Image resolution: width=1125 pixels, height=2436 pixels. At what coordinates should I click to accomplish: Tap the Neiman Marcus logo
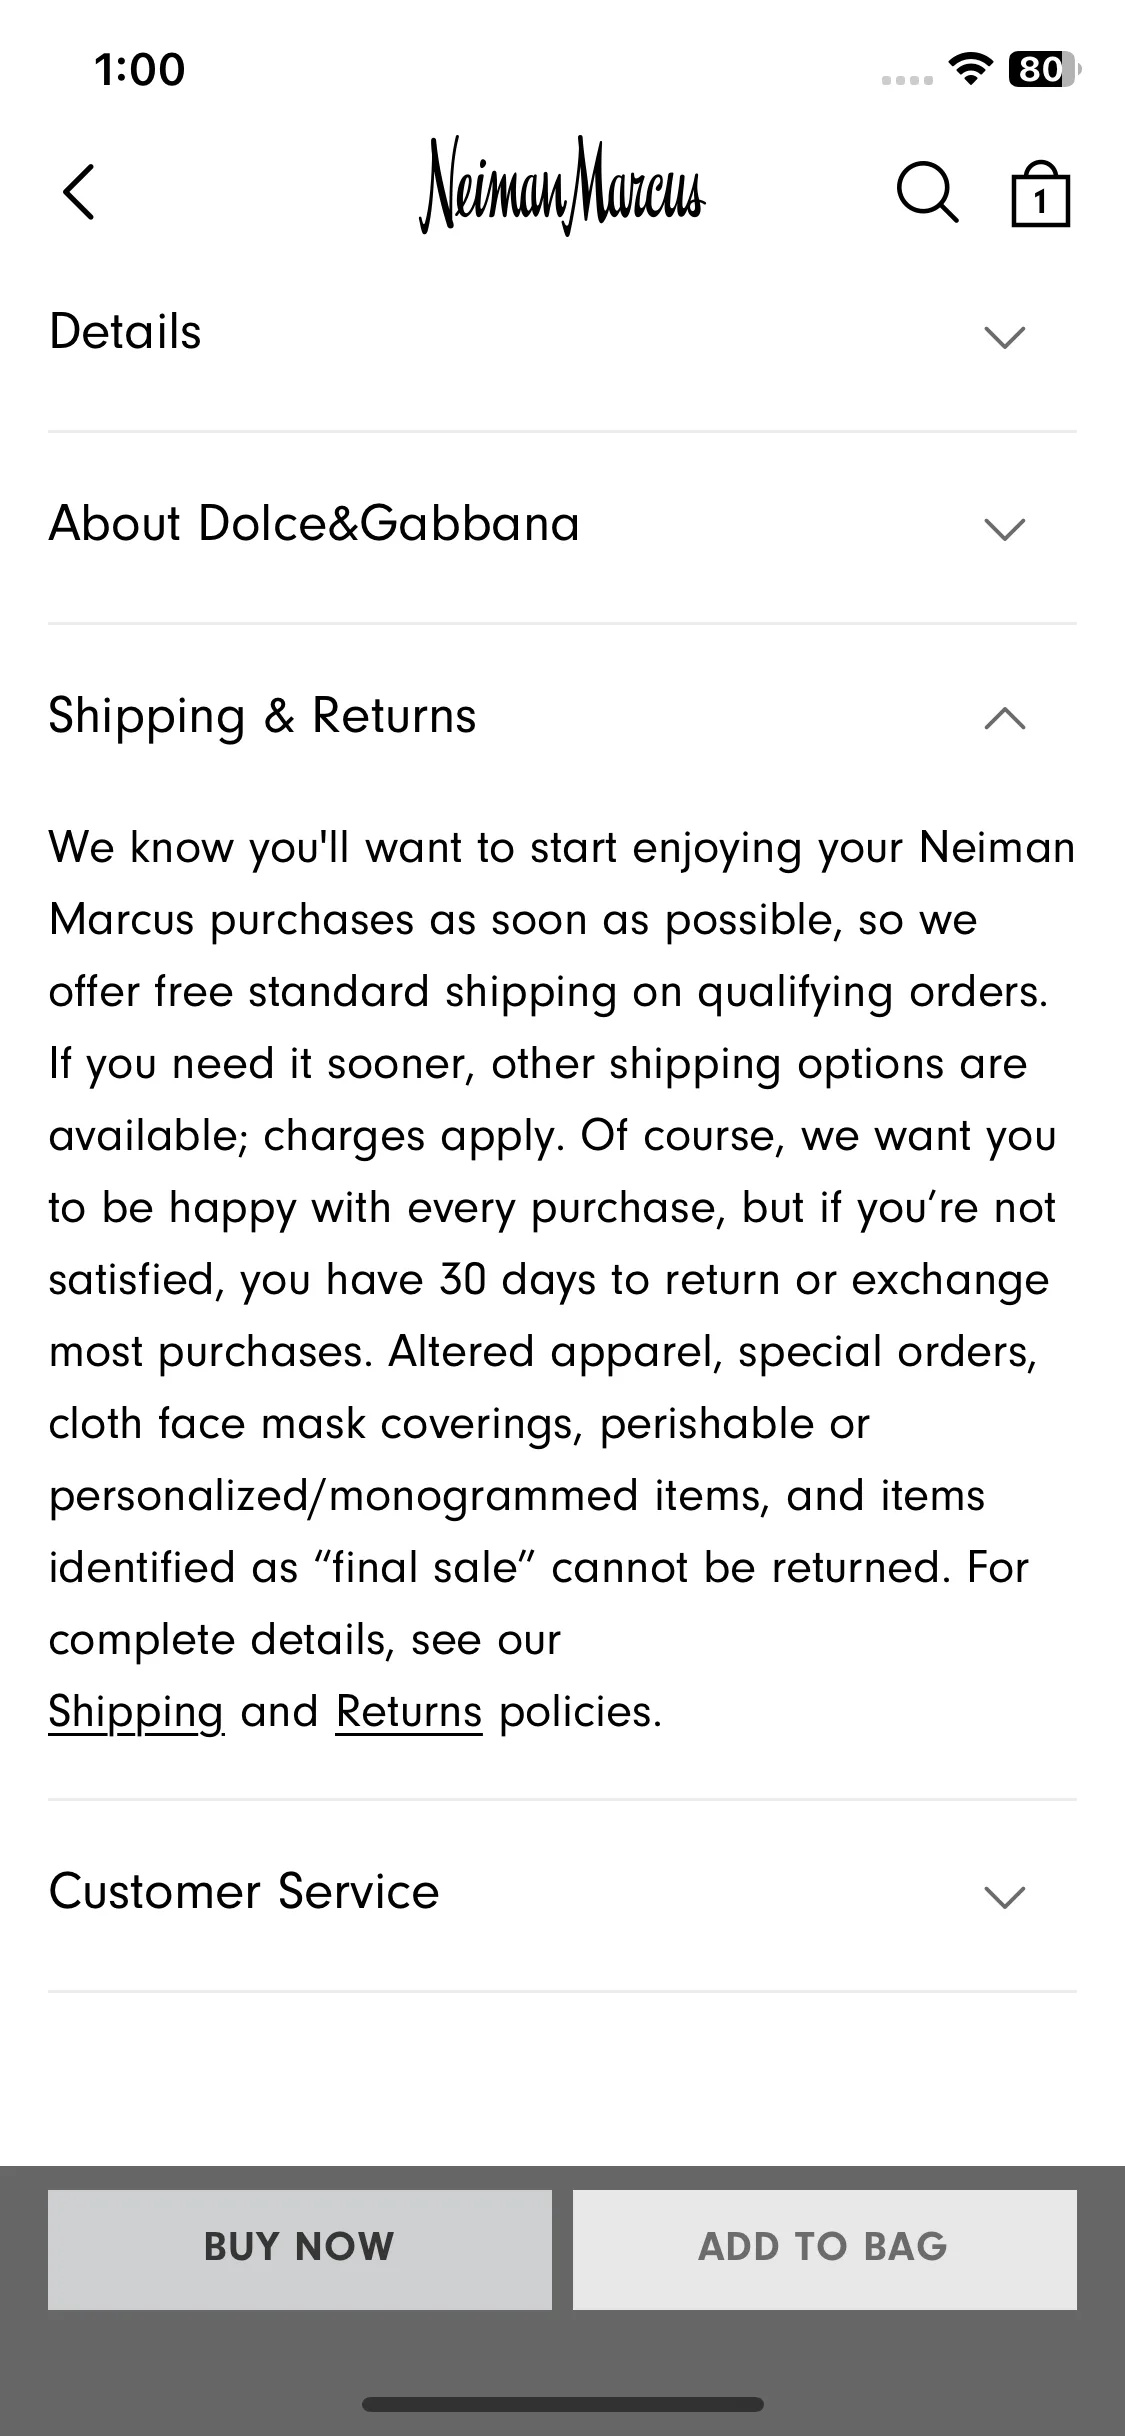tap(562, 187)
